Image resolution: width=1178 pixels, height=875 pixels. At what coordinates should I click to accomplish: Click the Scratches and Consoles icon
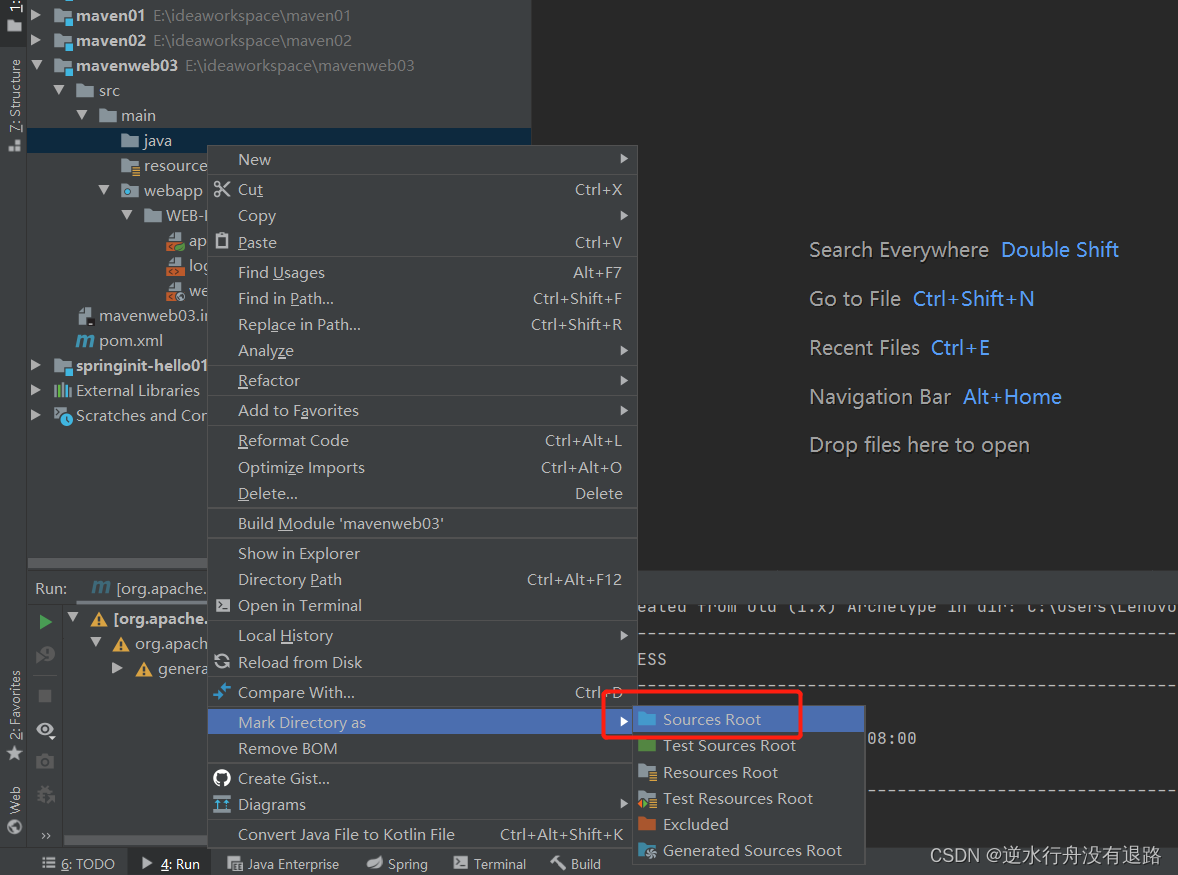(x=63, y=415)
